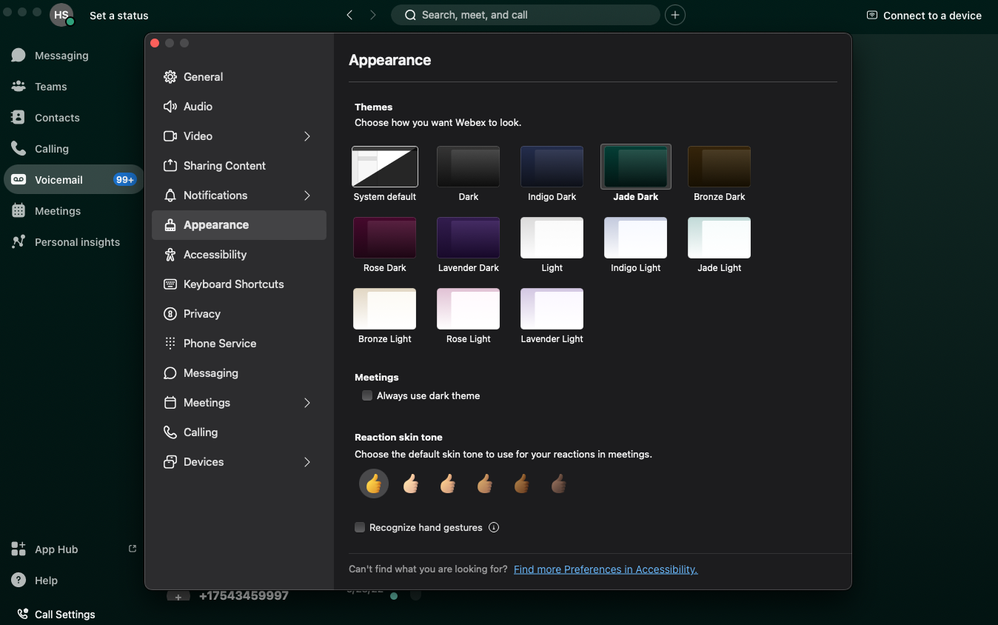998x625 pixels.
Task: Expand the Video settings chevron
Action: (x=307, y=136)
